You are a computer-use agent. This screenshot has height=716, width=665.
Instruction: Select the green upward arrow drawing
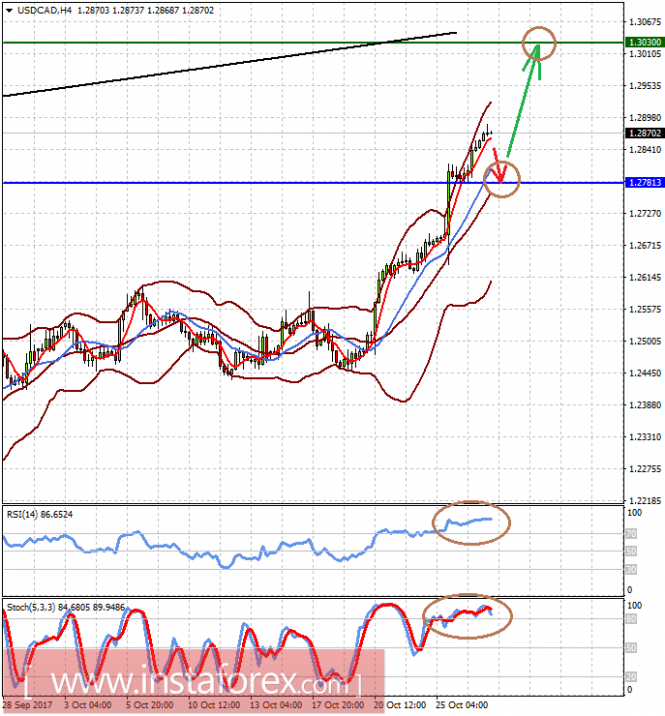(x=525, y=100)
